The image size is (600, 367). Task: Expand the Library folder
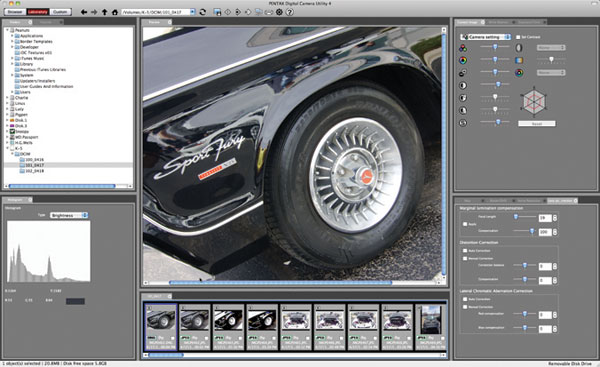(x=12, y=64)
